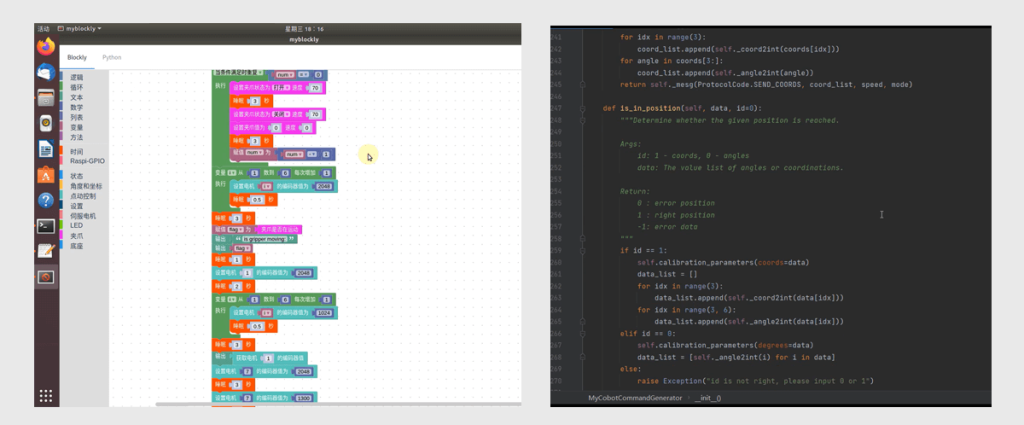The image size is (1024, 425).
Task: Open LibreOffice Writer from the dock
Action: click(45, 149)
